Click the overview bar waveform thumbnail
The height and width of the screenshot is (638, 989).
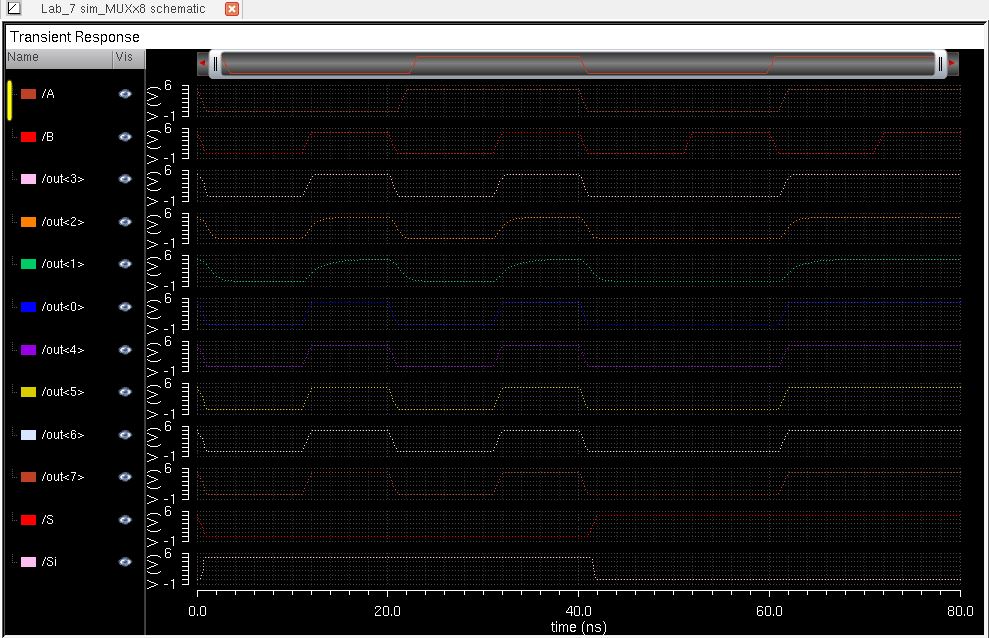pyautogui.click(x=578, y=64)
